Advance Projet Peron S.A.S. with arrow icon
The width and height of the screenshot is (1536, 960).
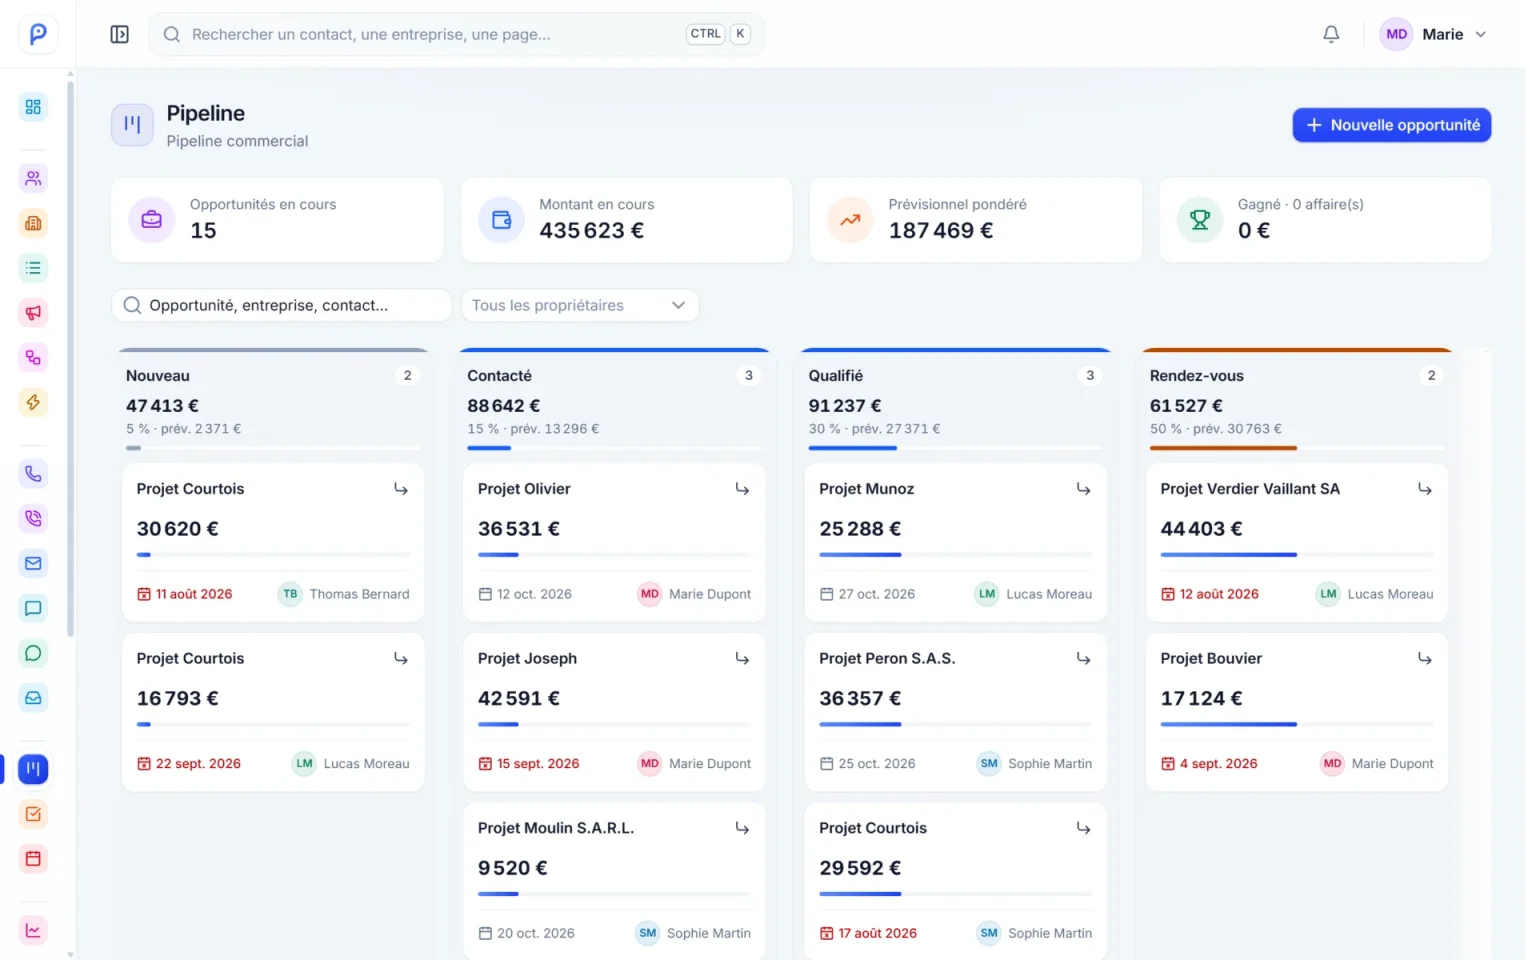click(x=1083, y=658)
